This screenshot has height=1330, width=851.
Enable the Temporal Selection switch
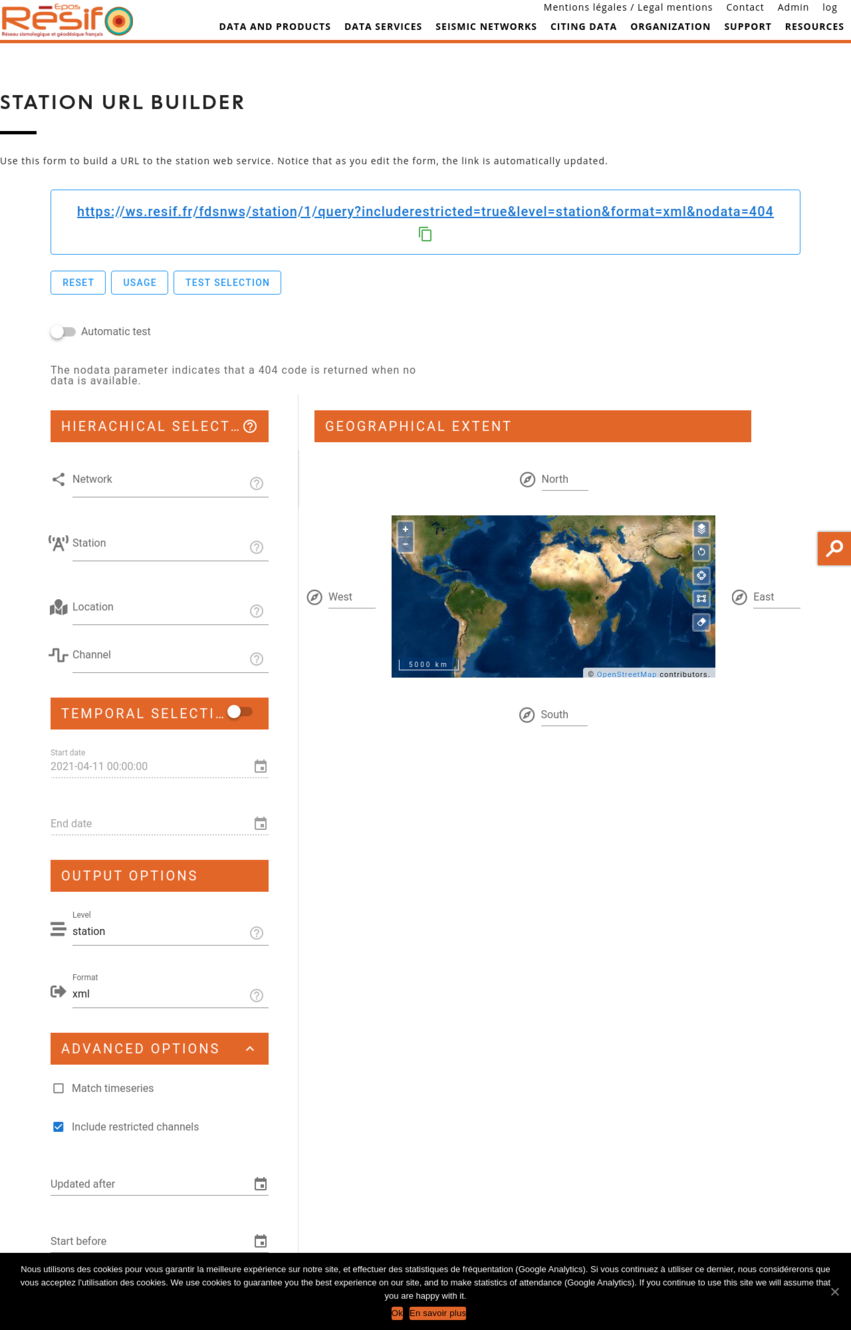pyautogui.click(x=239, y=712)
